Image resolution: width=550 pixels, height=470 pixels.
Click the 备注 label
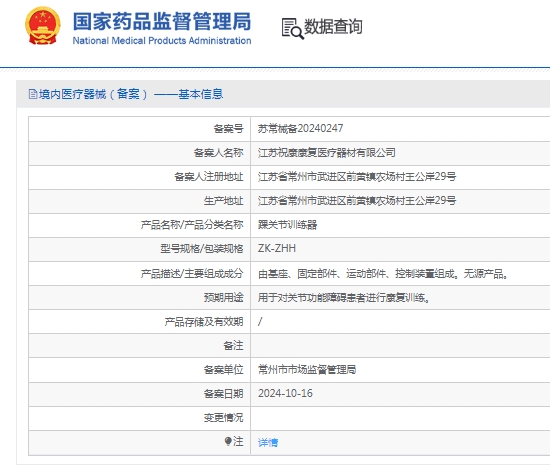point(233,345)
